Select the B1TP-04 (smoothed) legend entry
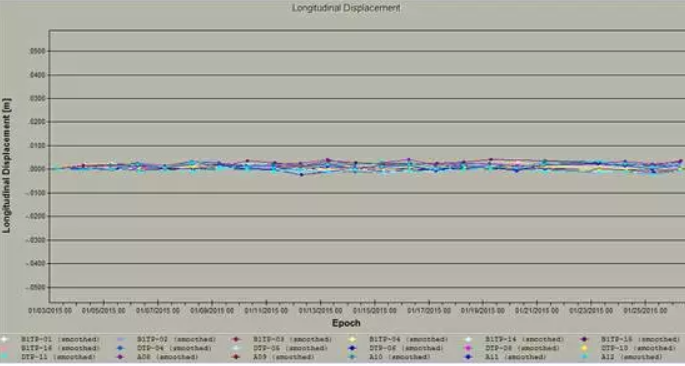Screen dimensions: 685x366 pos(408,339)
